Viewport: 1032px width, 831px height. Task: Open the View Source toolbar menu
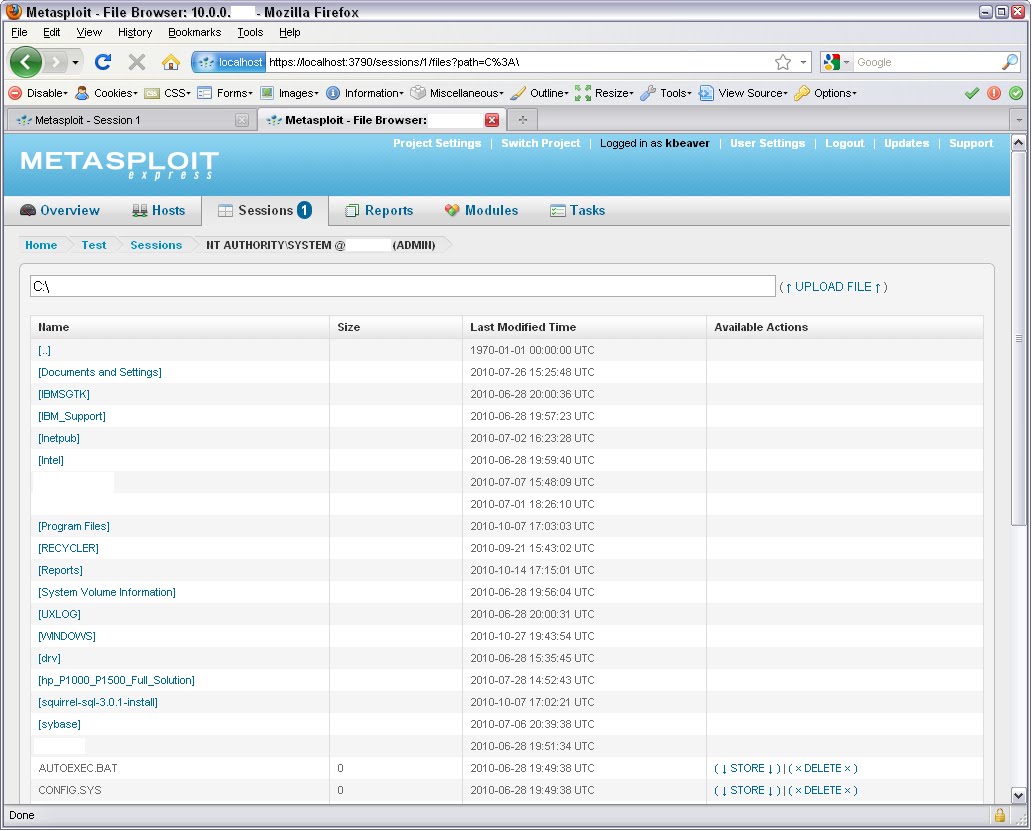point(743,93)
